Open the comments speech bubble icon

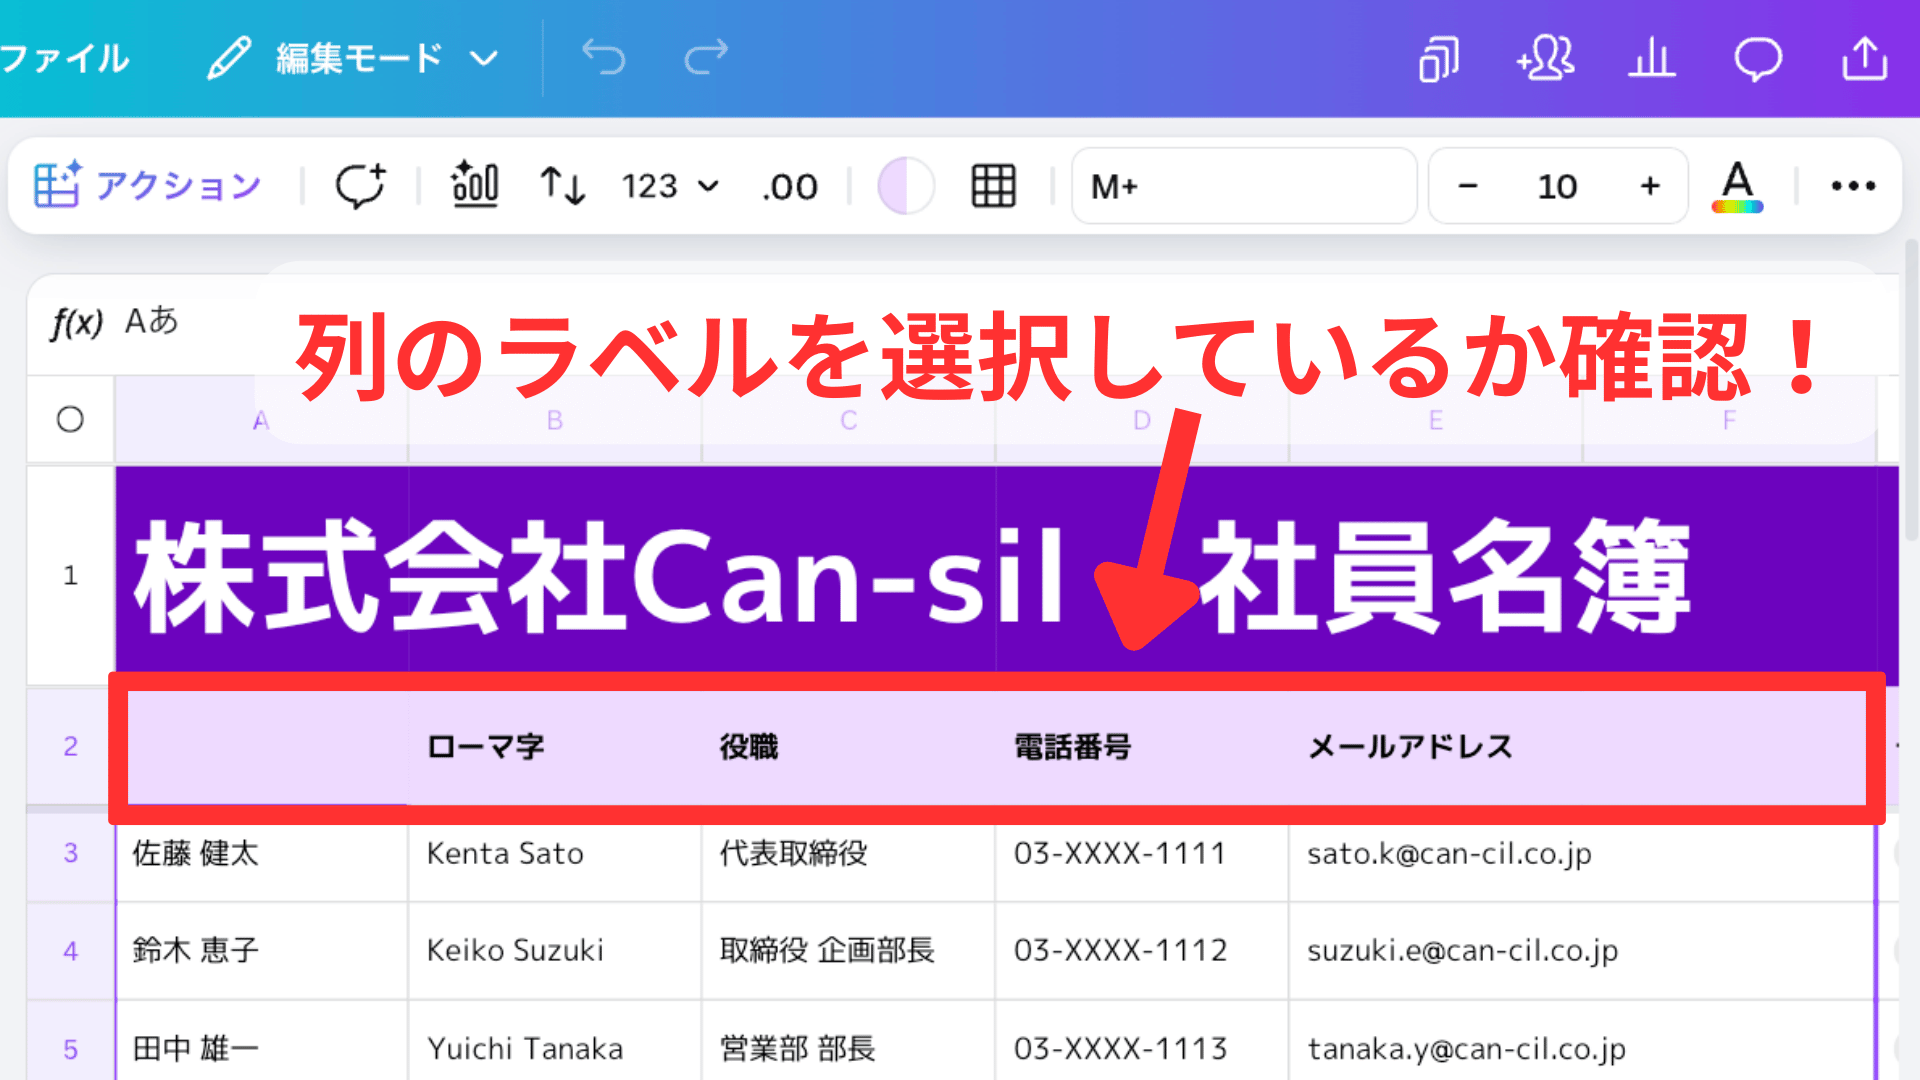tap(1757, 58)
